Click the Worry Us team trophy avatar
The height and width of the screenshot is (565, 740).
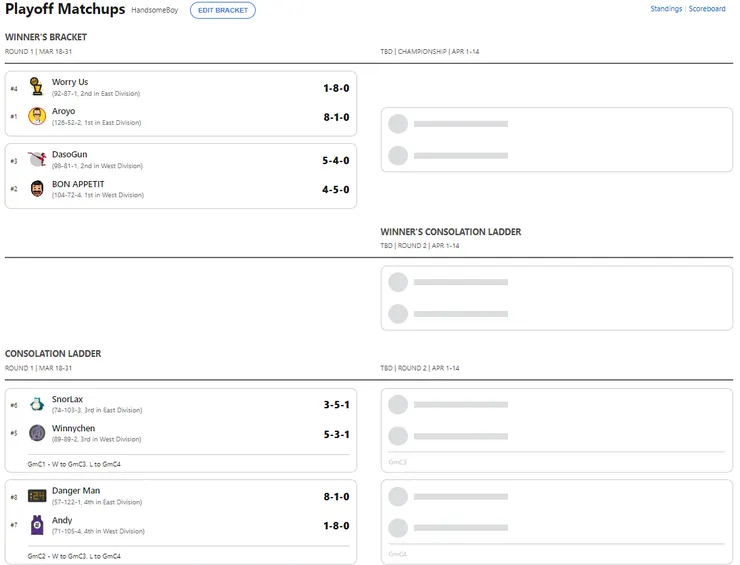[x=37, y=87]
